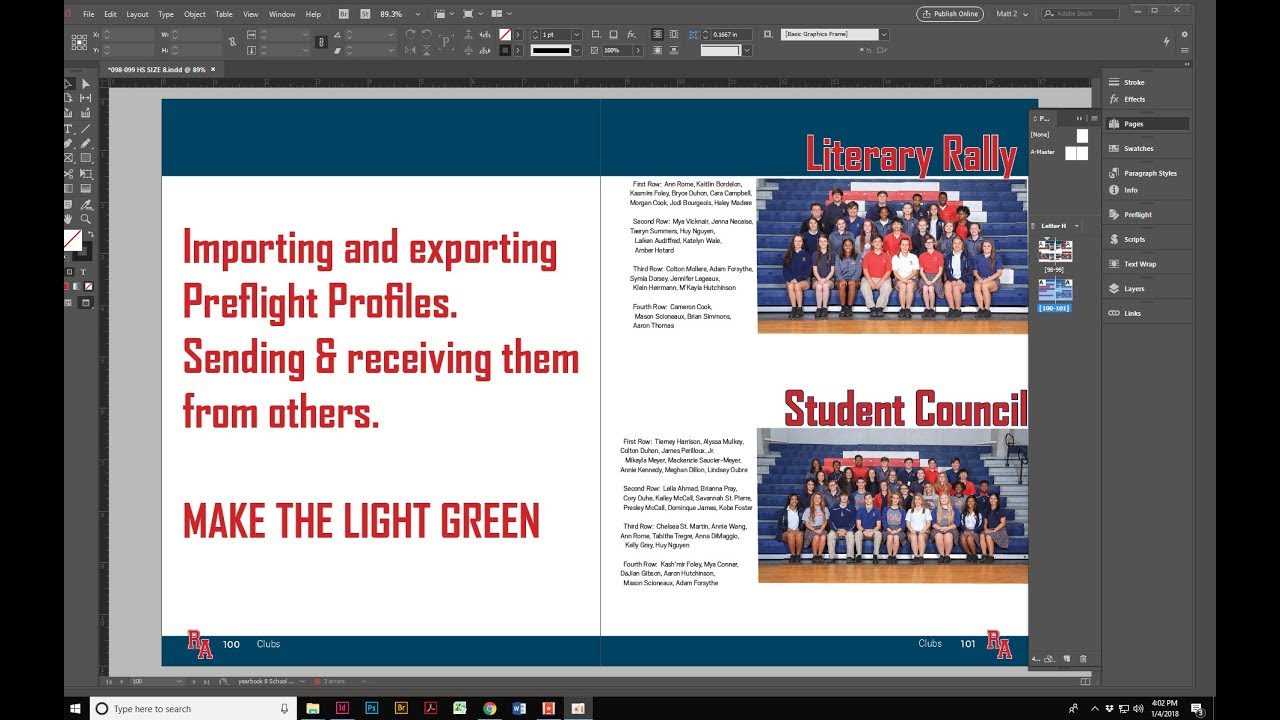Click the Publish Online button
Image resolution: width=1280 pixels, height=720 pixels.
coord(949,14)
